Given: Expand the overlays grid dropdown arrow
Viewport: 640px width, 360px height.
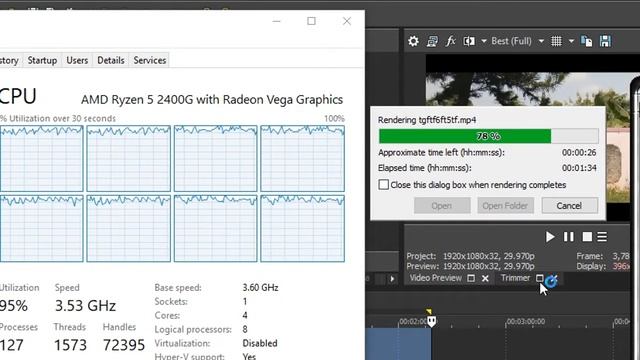Looking at the screenshot, I should (x=571, y=41).
